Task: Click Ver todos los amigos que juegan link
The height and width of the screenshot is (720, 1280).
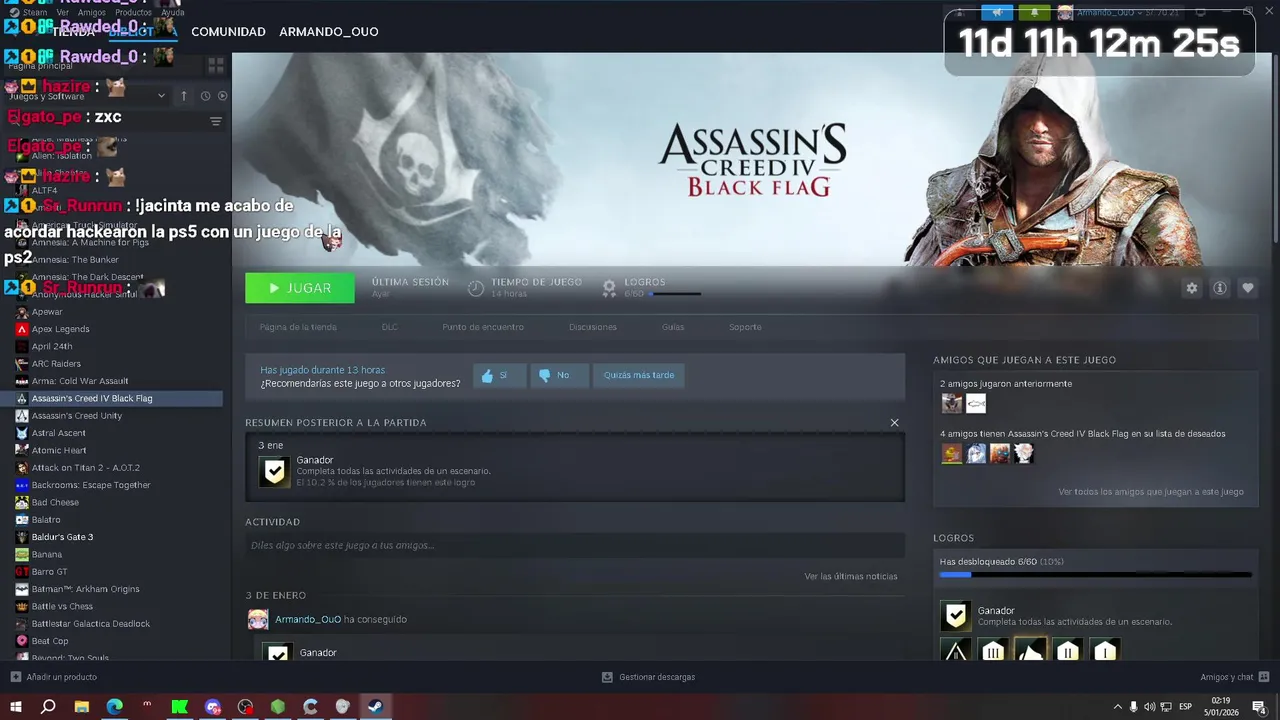Action: (1151, 492)
